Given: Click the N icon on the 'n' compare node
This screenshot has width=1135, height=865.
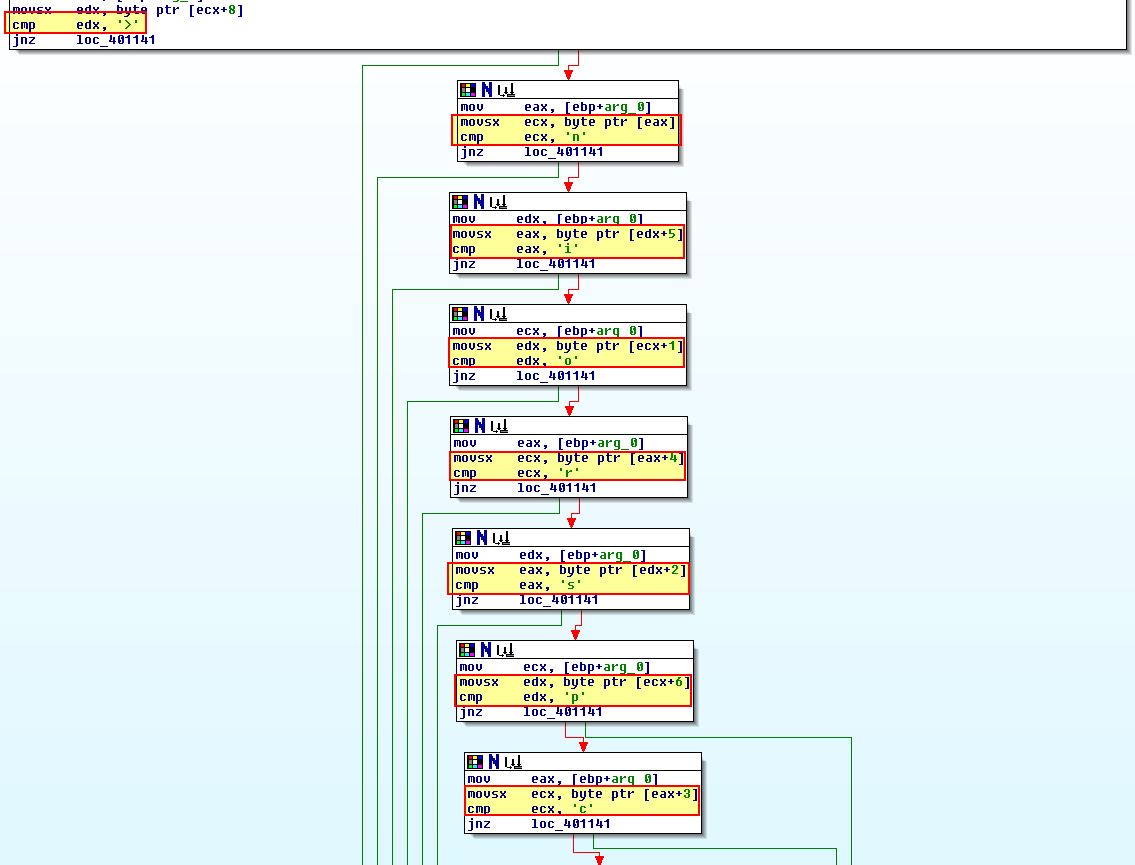Looking at the screenshot, I should [x=486, y=90].
